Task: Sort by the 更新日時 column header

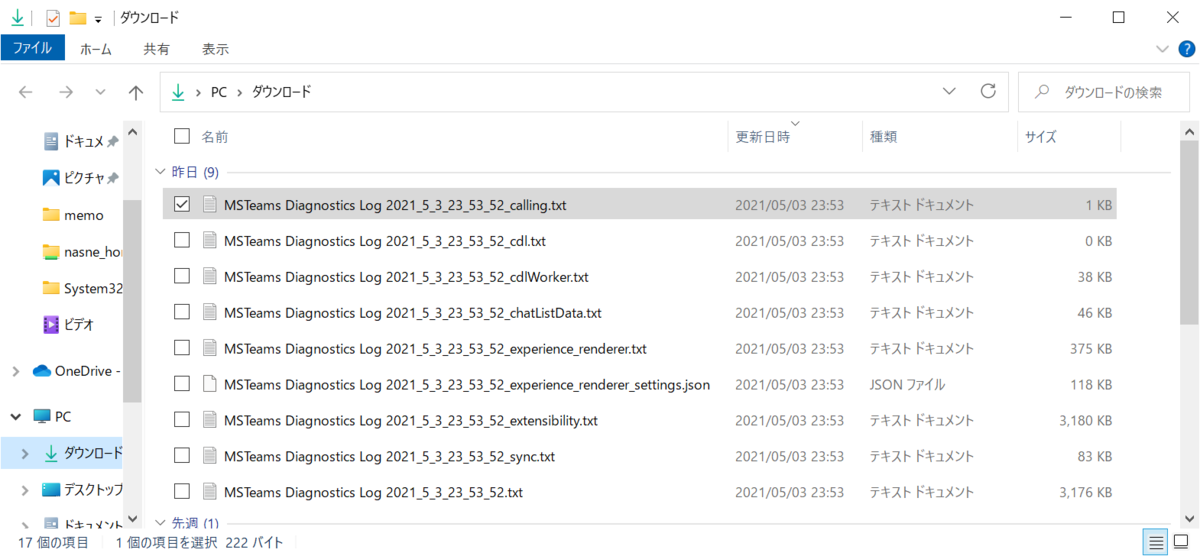Action: tap(763, 137)
